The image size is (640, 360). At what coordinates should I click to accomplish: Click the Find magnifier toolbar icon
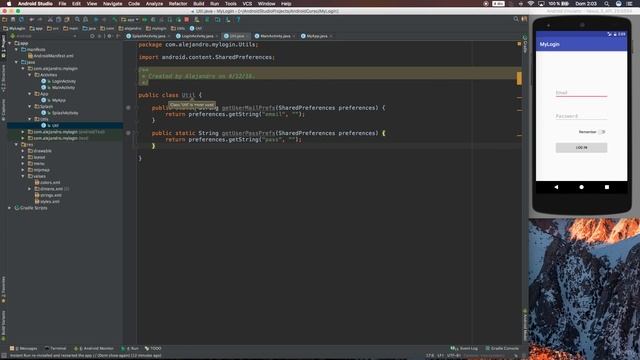[x=77, y=19]
